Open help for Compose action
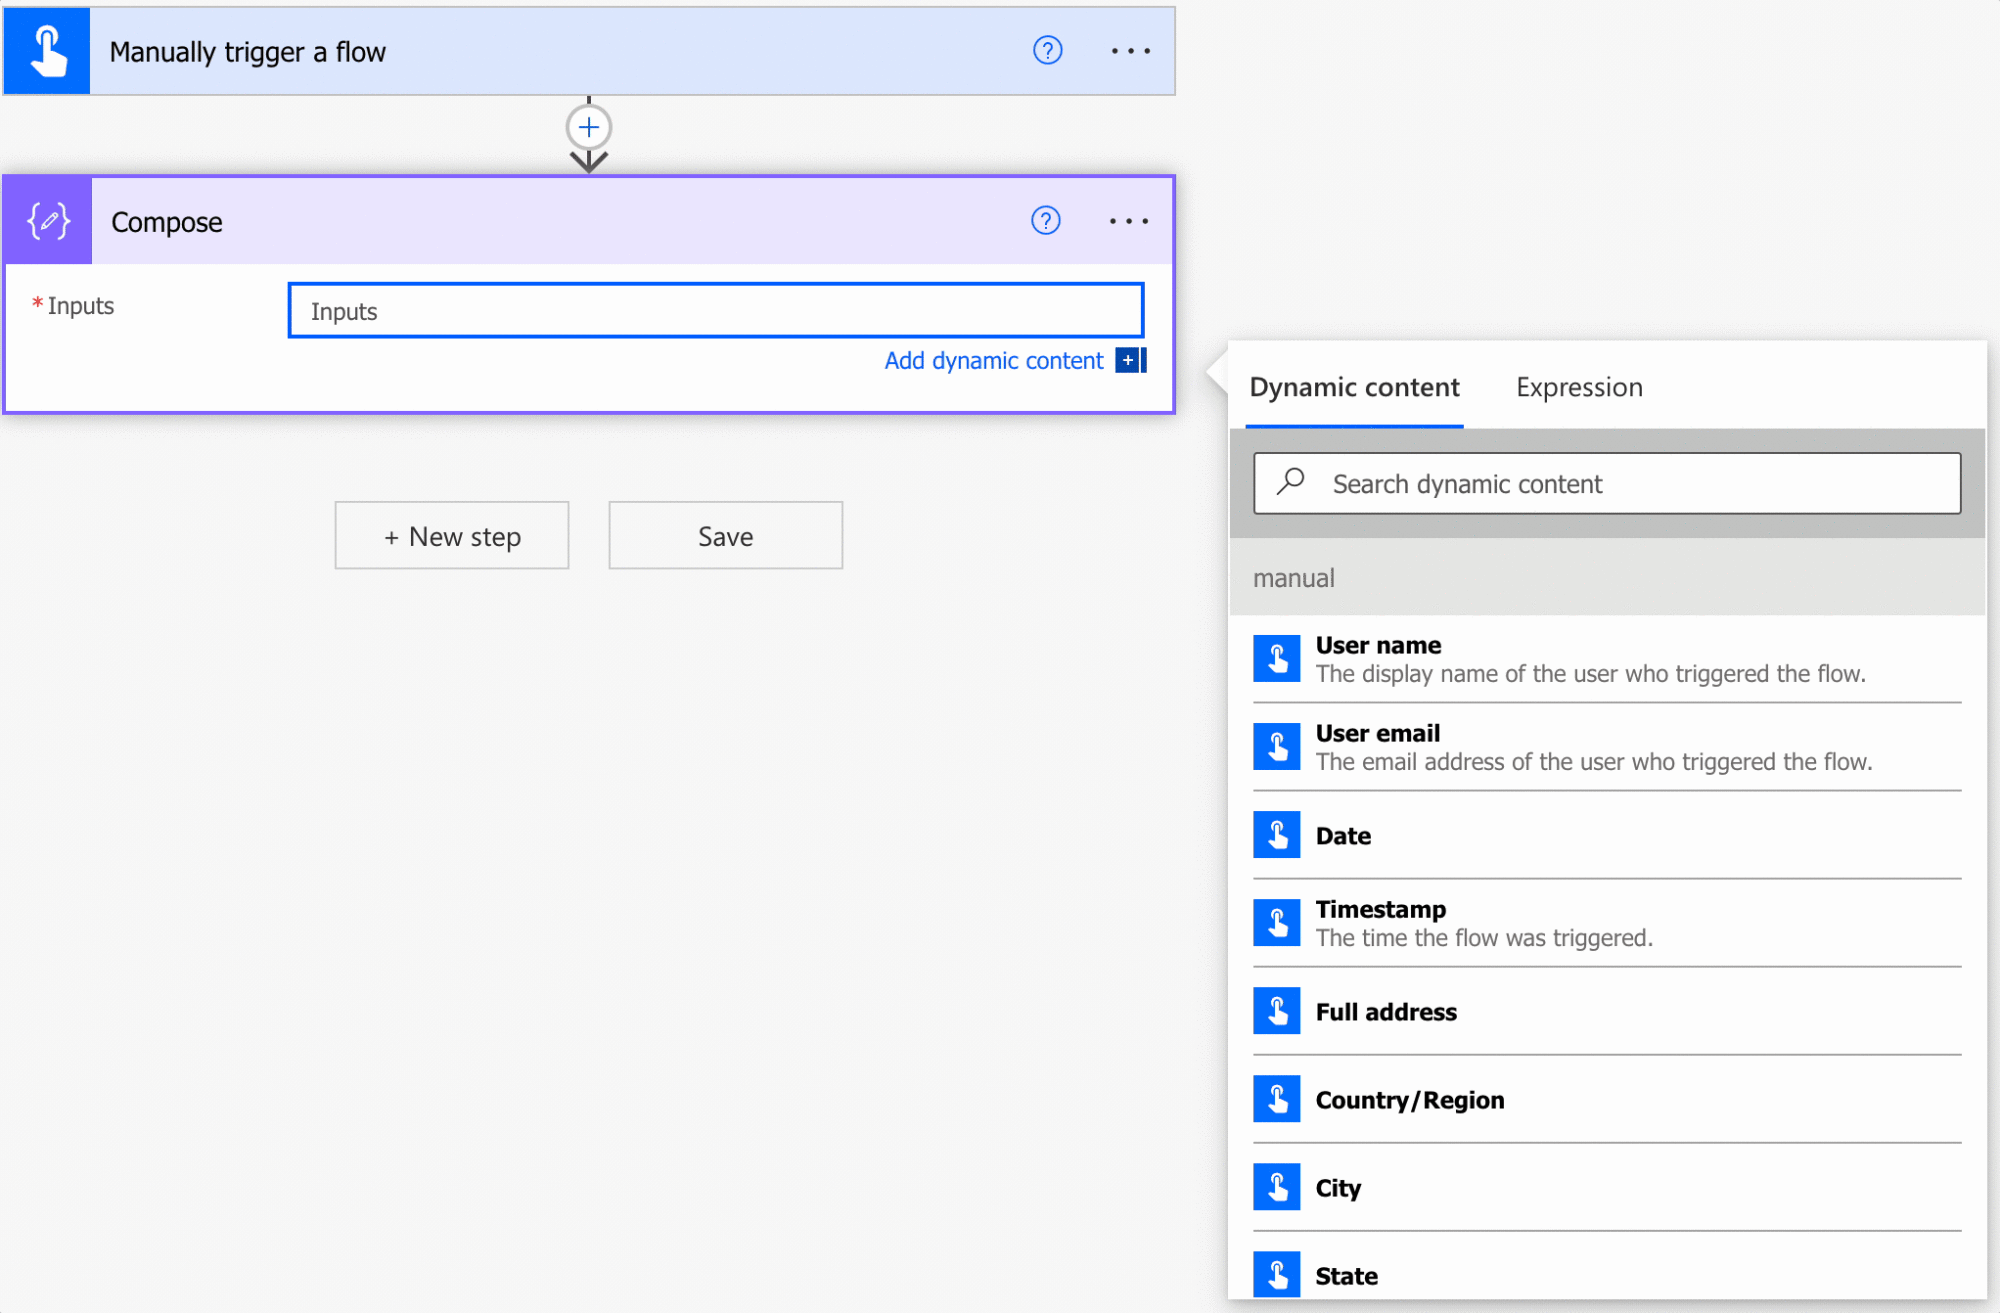 click(1045, 220)
